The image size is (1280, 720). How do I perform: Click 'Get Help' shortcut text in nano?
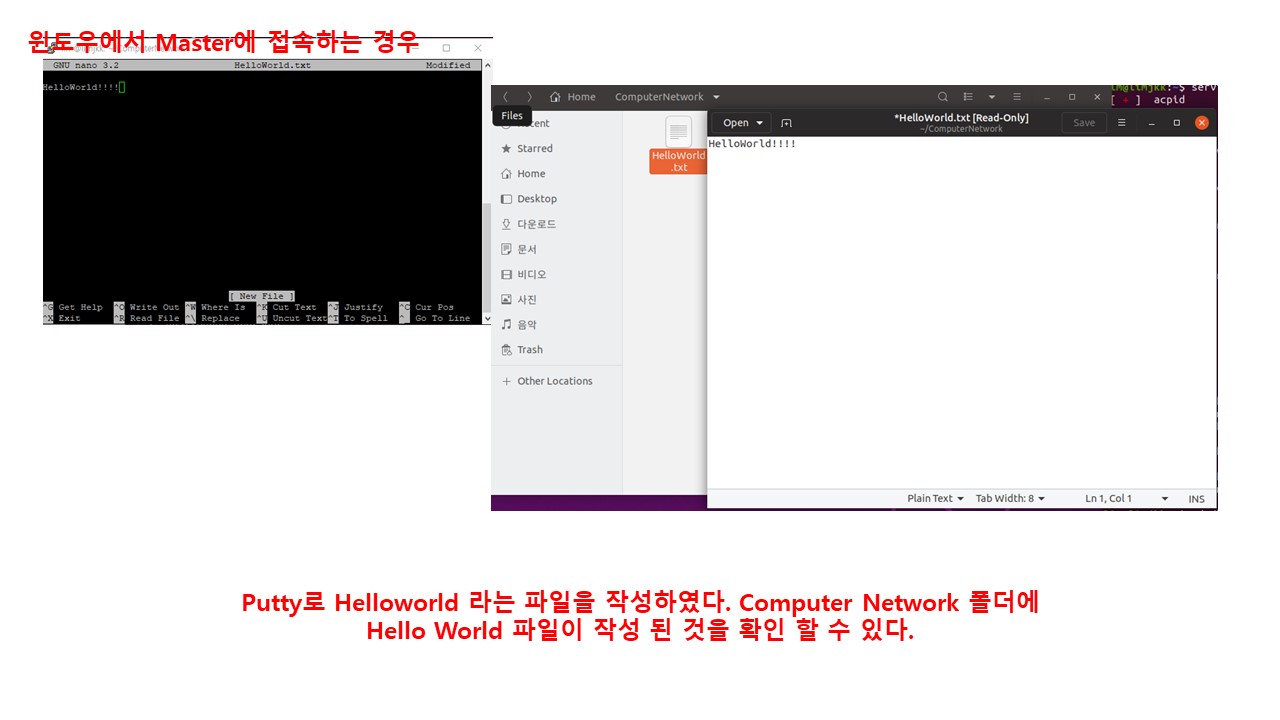pos(80,307)
